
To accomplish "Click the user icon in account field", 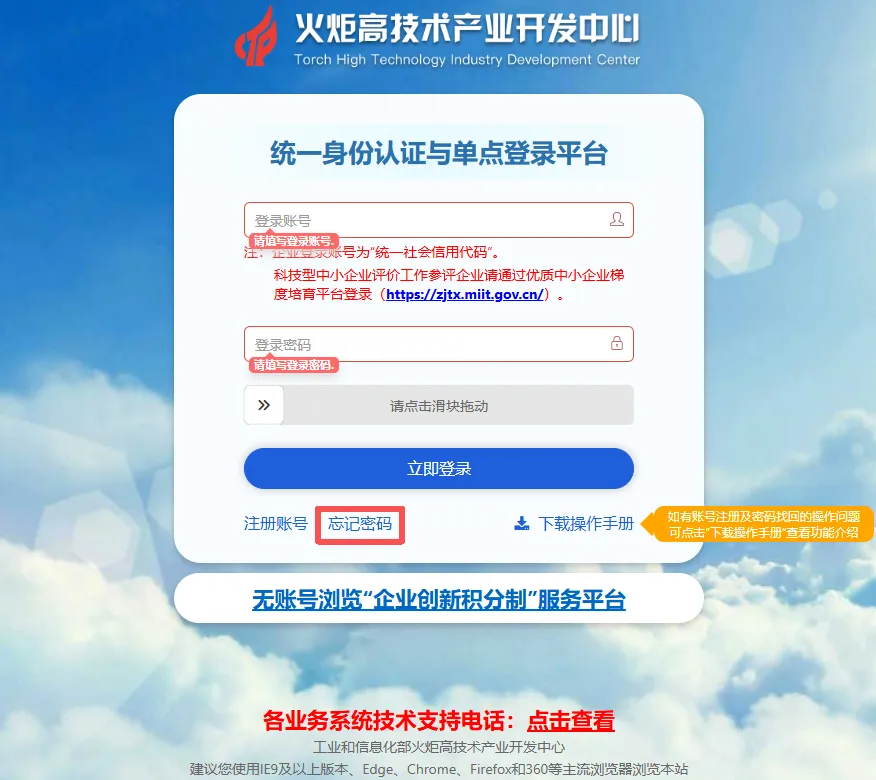I will tap(616, 219).
